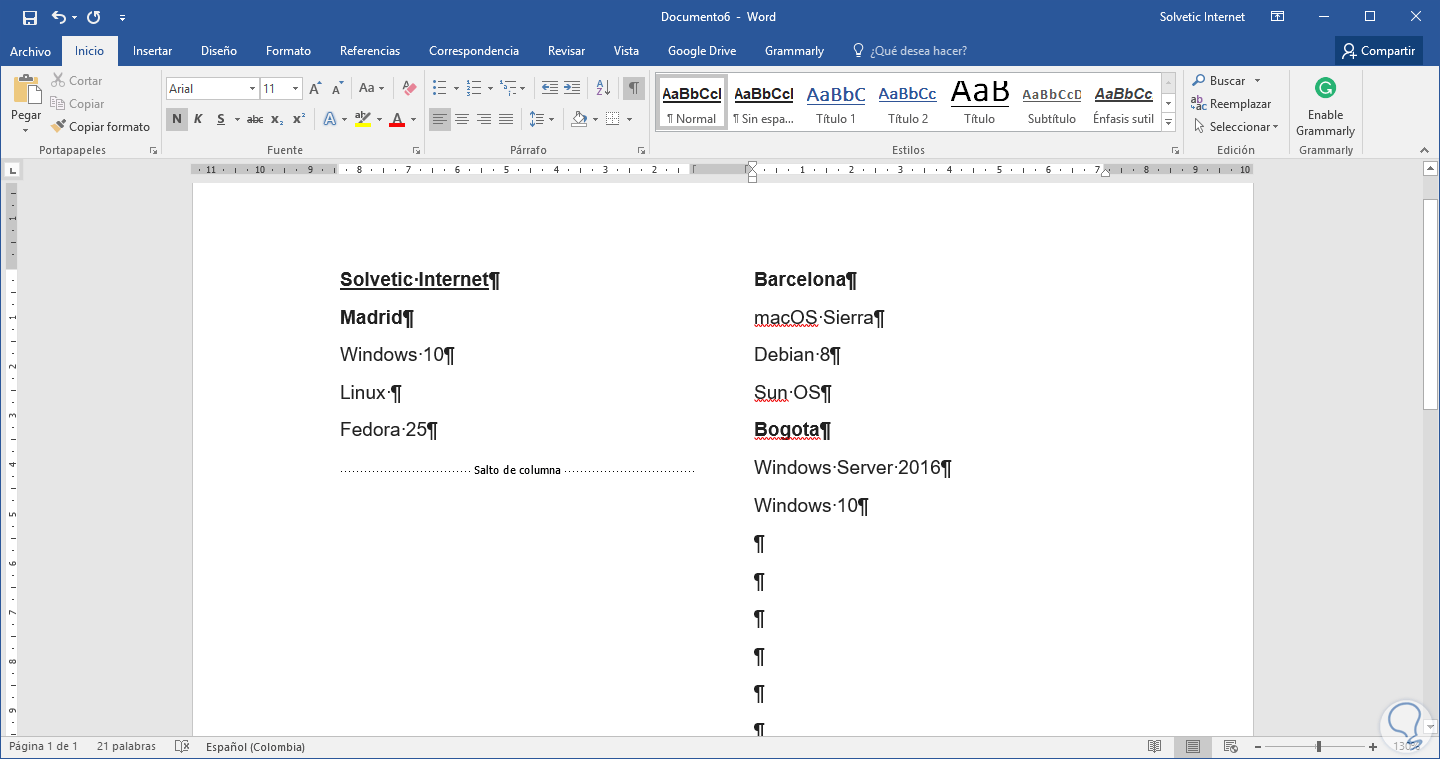Justify the paragraph text

[x=506, y=120]
